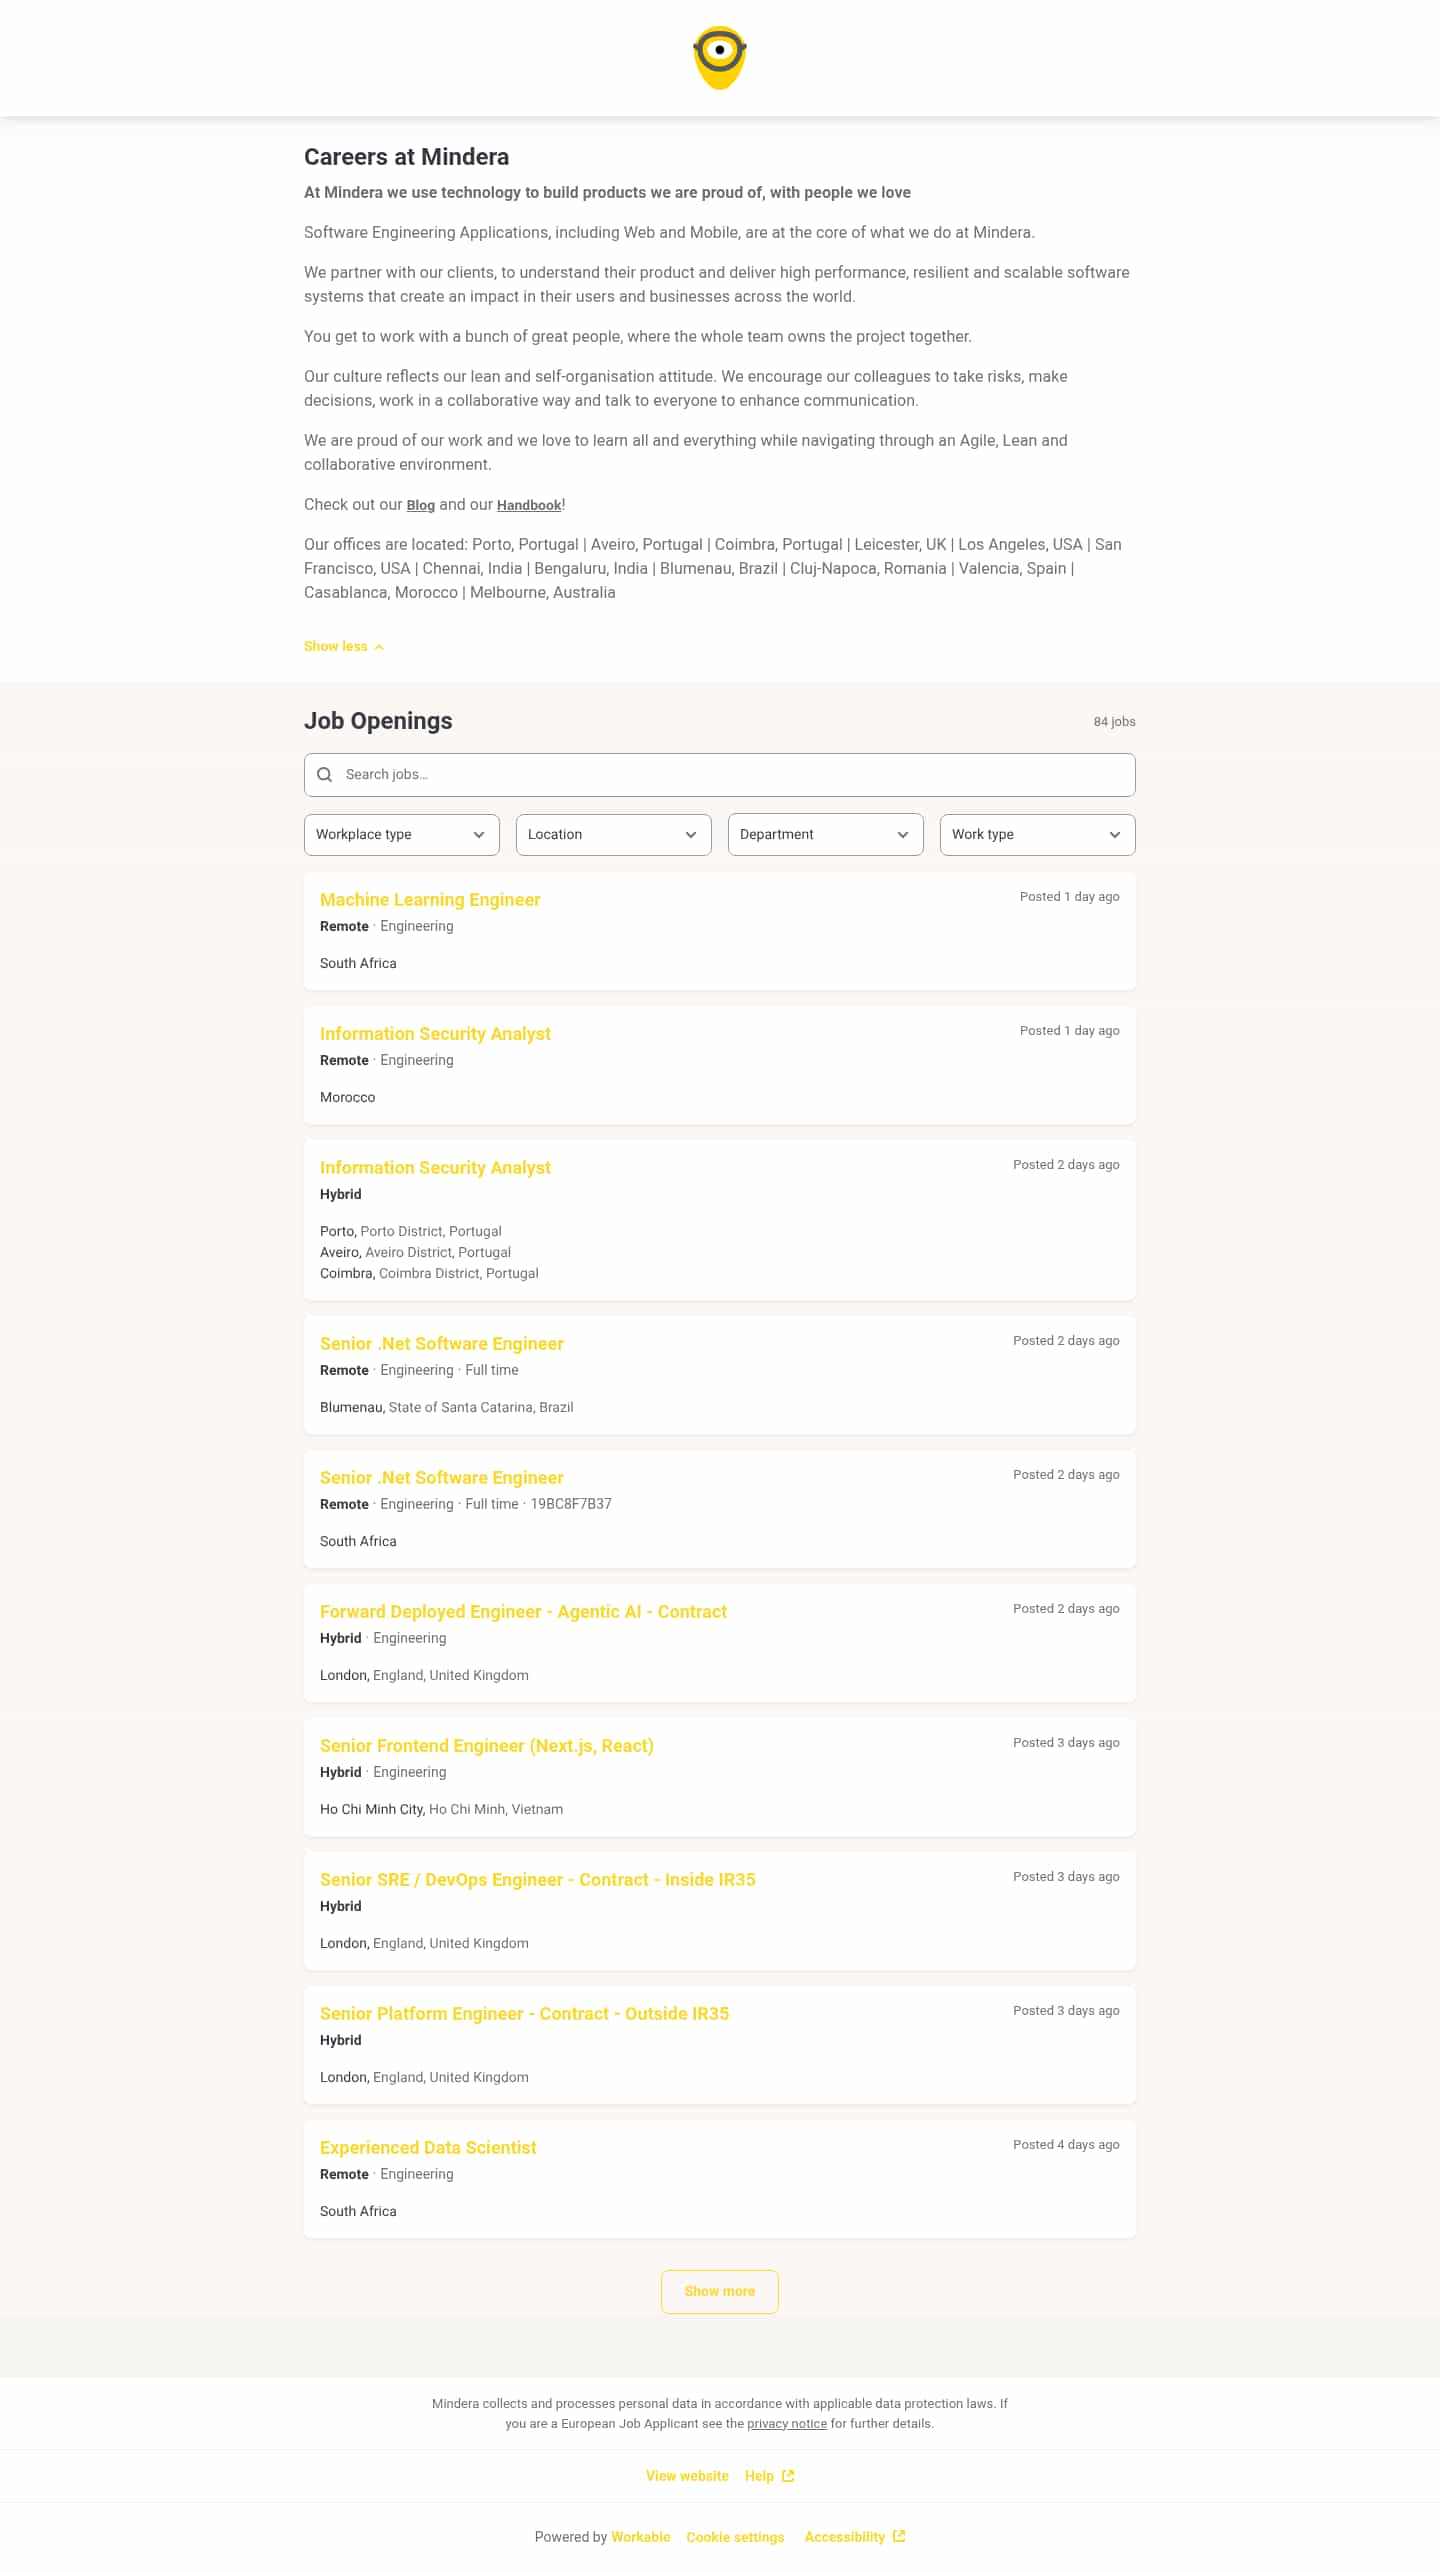Open the Workplace type dropdown
Screen dimensions: 1440x2572
(x=401, y=835)
